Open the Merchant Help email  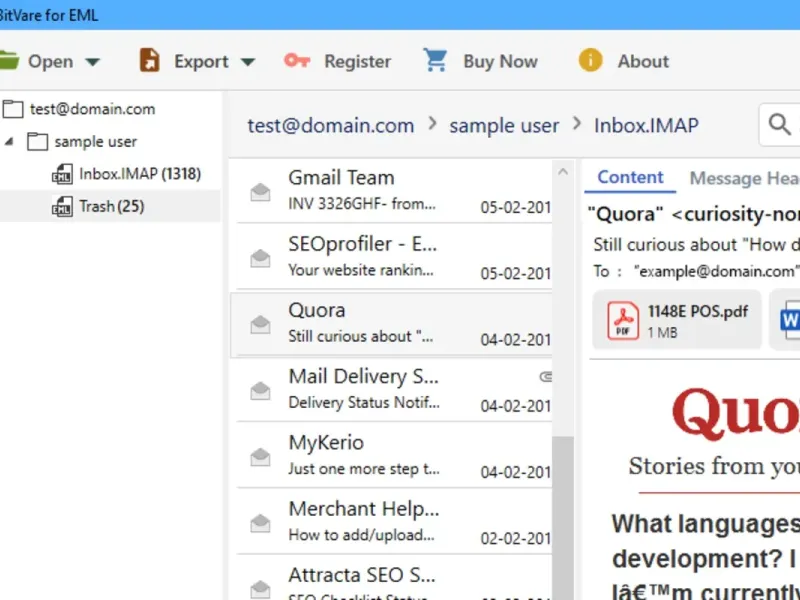pyautogui.click(x=393, y=522)
